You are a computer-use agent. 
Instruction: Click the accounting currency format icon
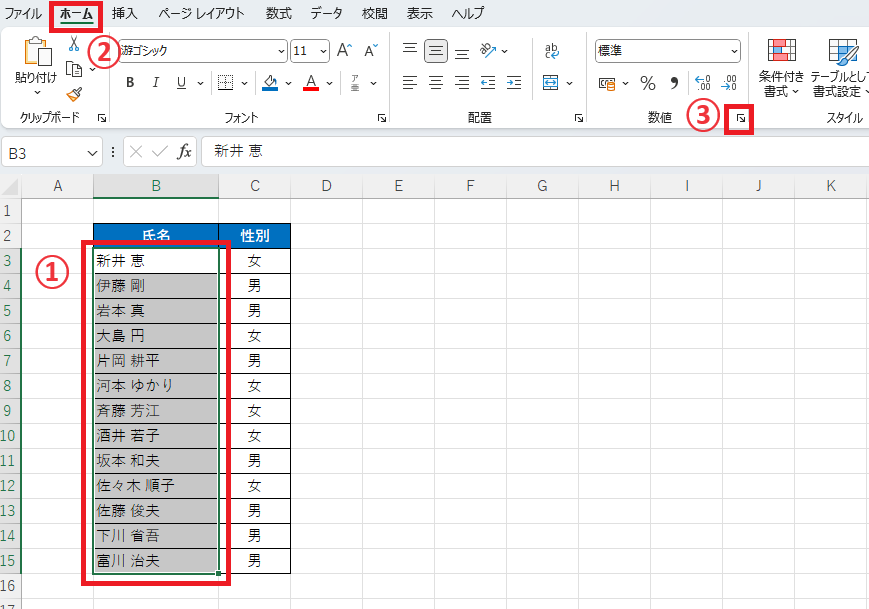click(607, 84)
